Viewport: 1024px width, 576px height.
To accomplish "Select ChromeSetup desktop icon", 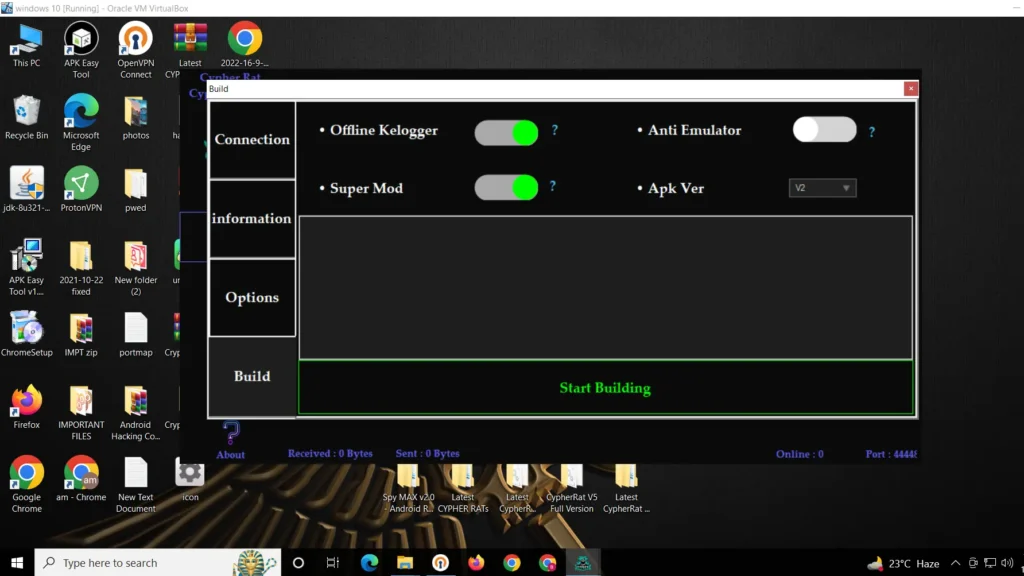I will (x=27, y=334).
